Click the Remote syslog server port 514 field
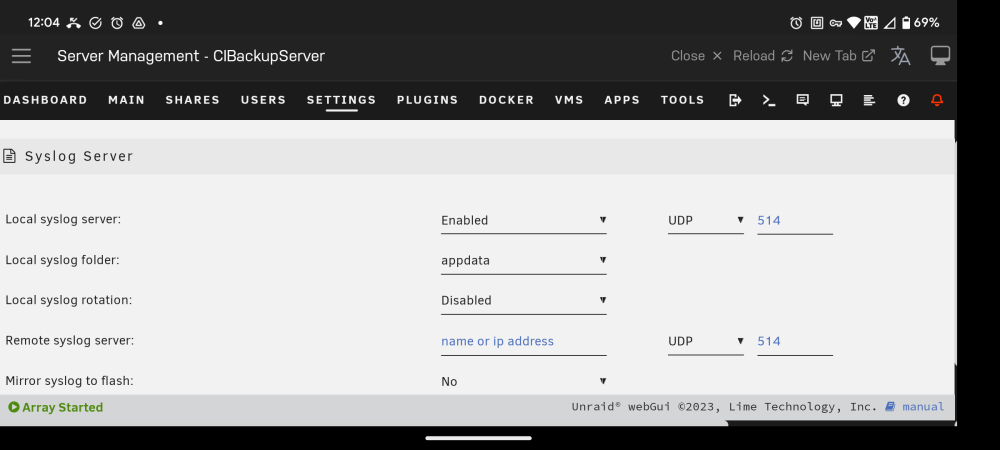The height and width of the screenshot is (450, 1000). pyautogui.click(x=795, y=342)
